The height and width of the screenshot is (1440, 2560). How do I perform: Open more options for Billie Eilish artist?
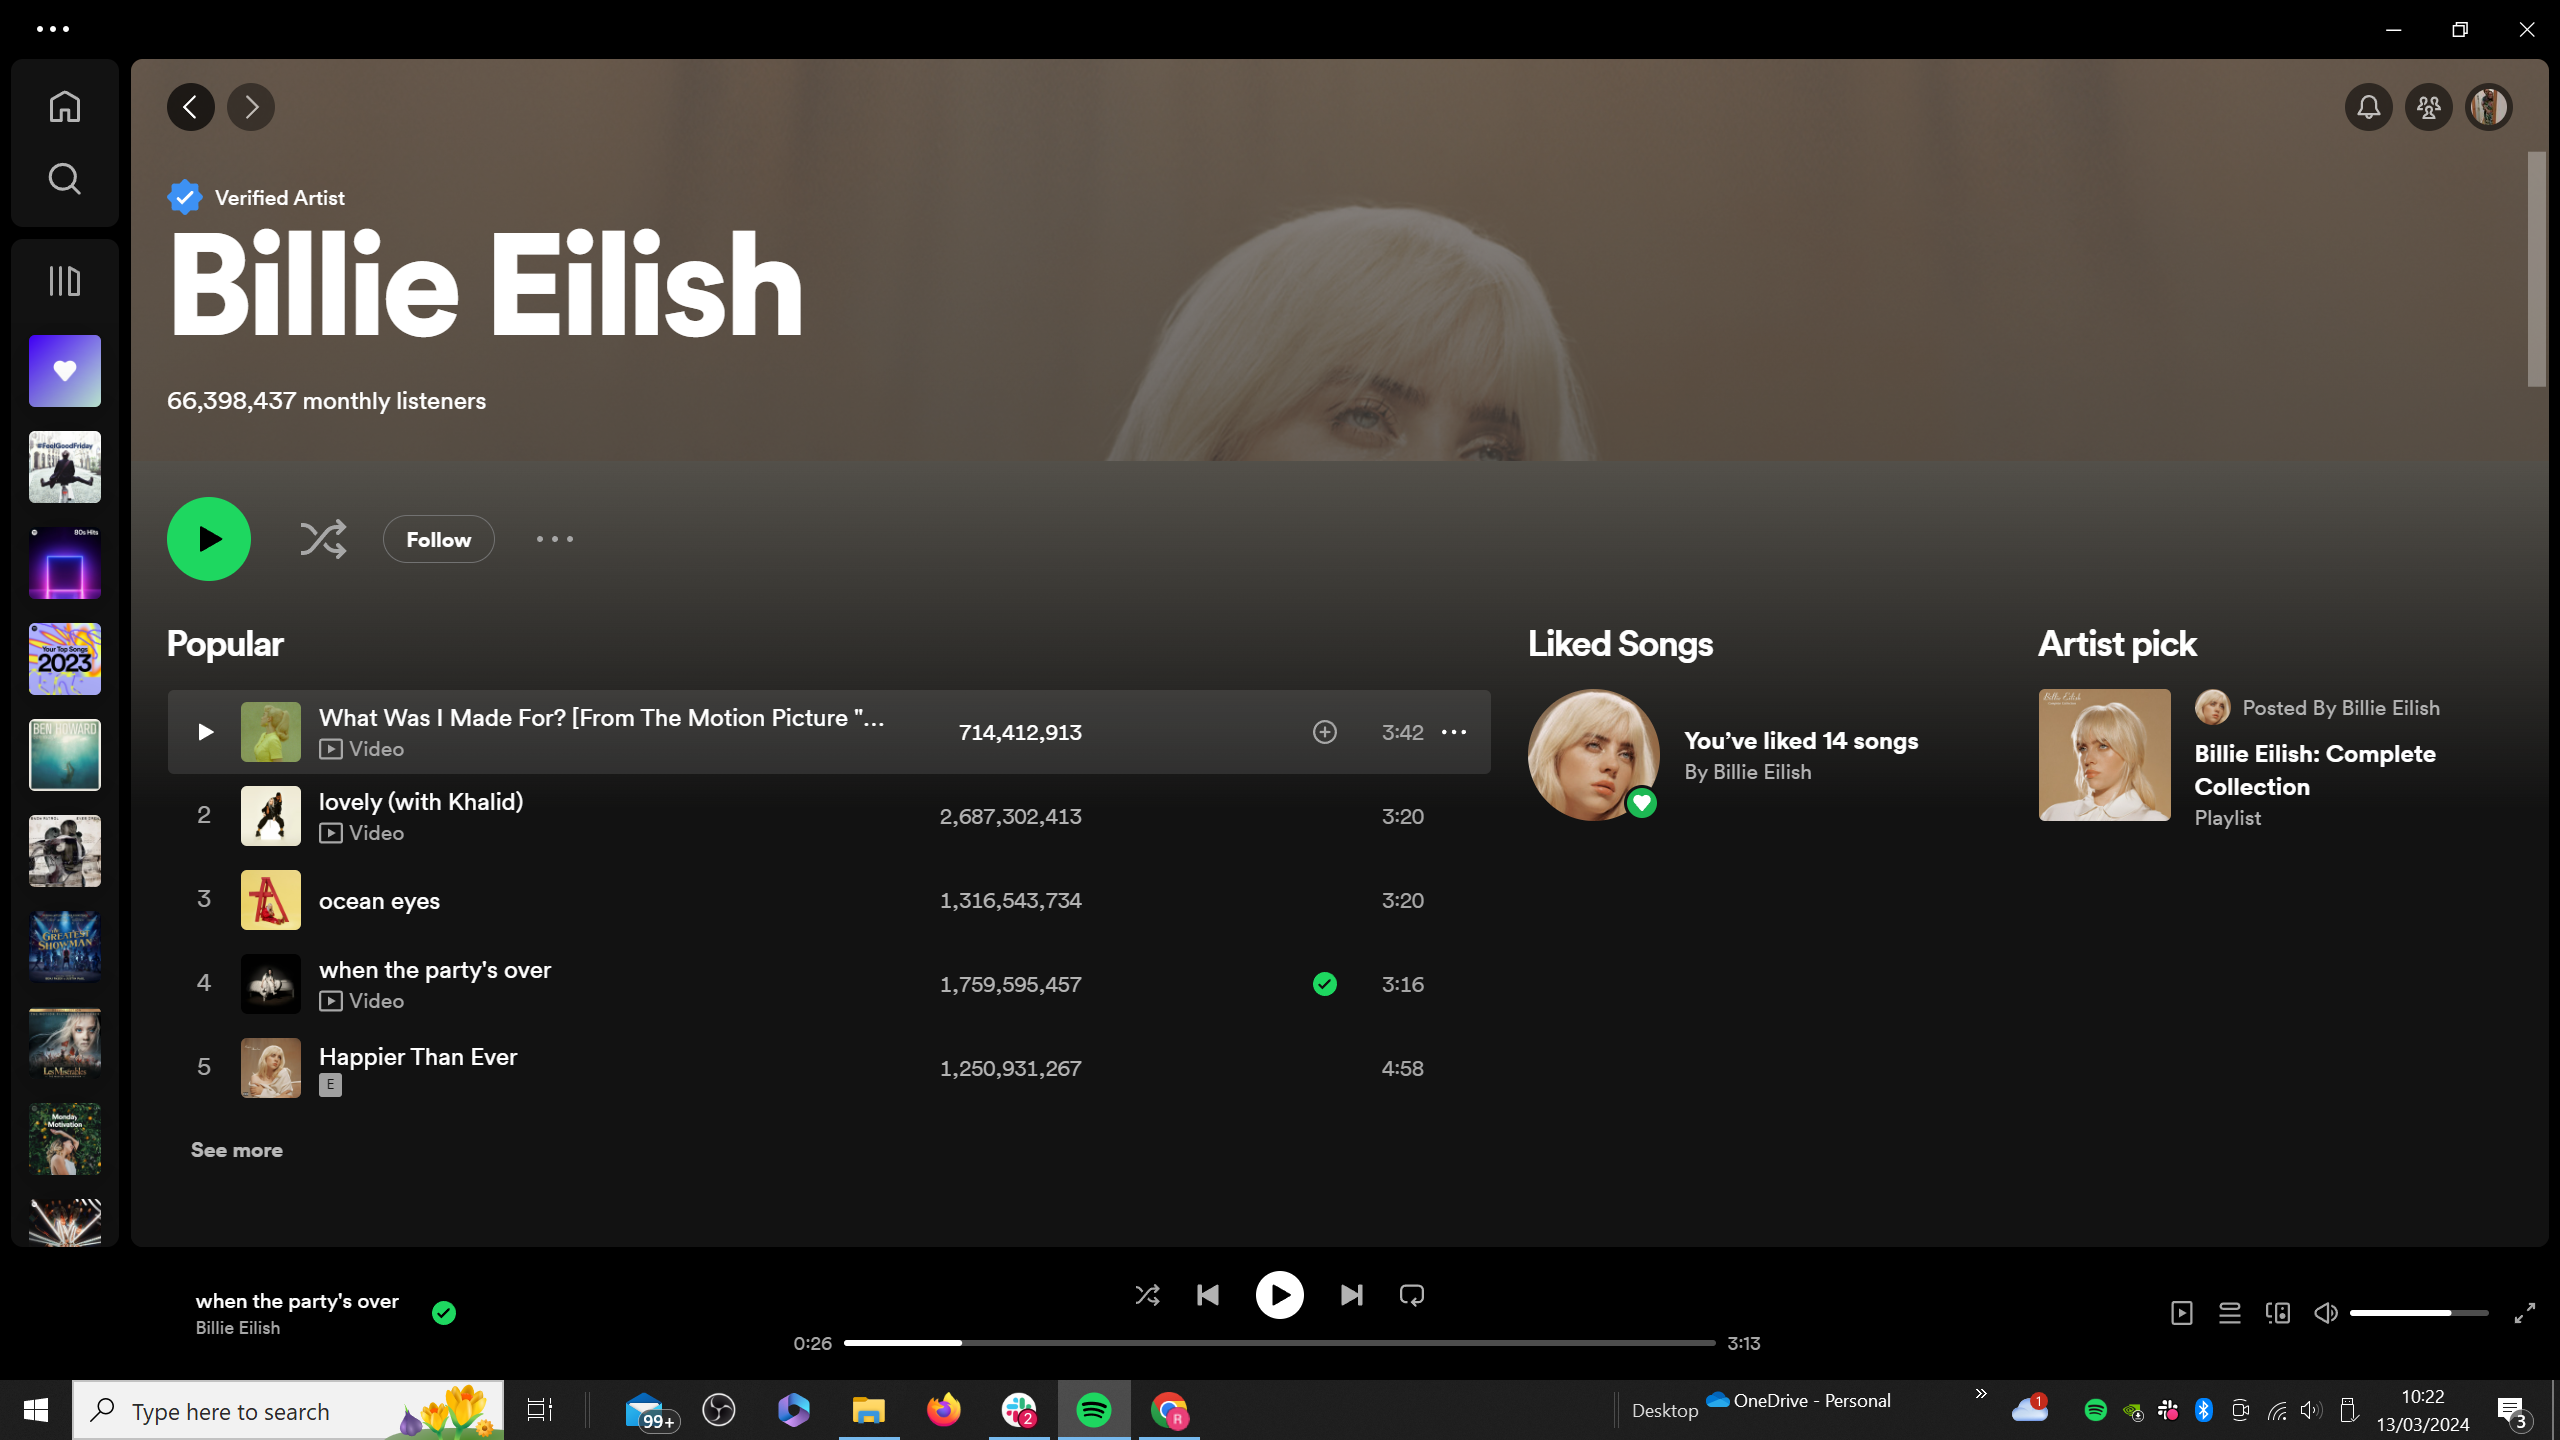coord(555,539)
